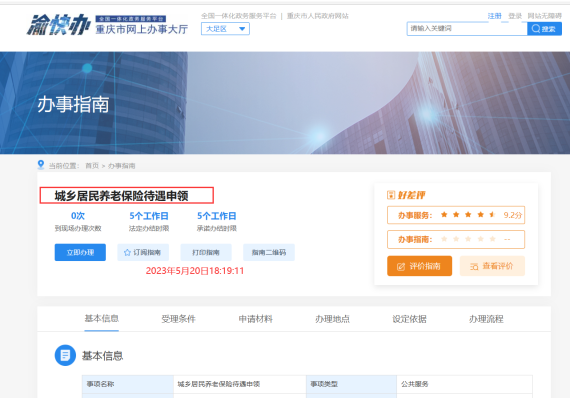Switch to the 基本信息 tab
Screen dimensions: 571x399
tap(102, 319)
